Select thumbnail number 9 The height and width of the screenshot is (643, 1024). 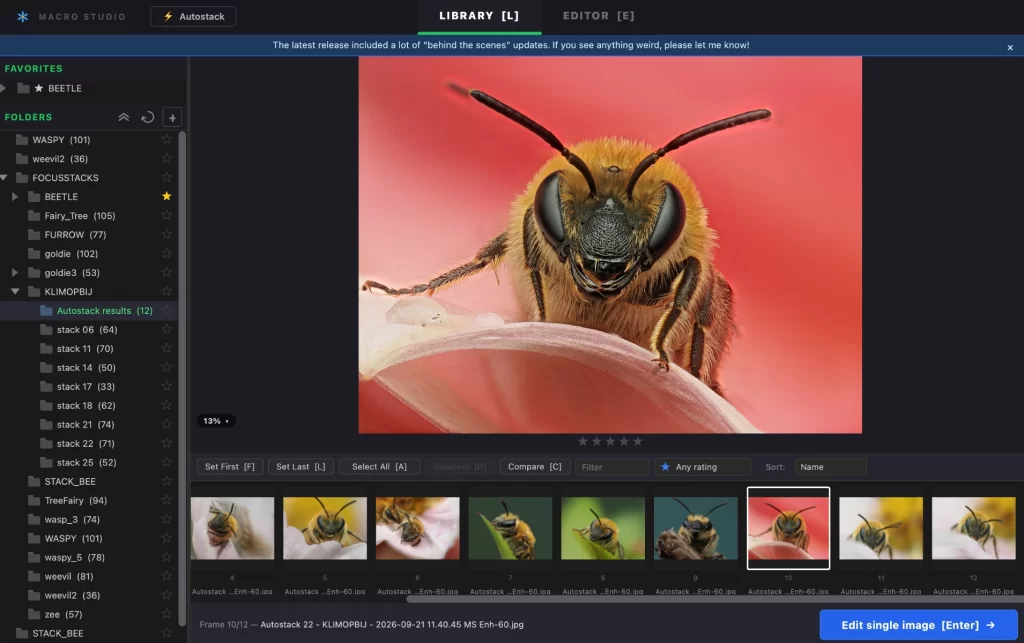tap(696, 528)
